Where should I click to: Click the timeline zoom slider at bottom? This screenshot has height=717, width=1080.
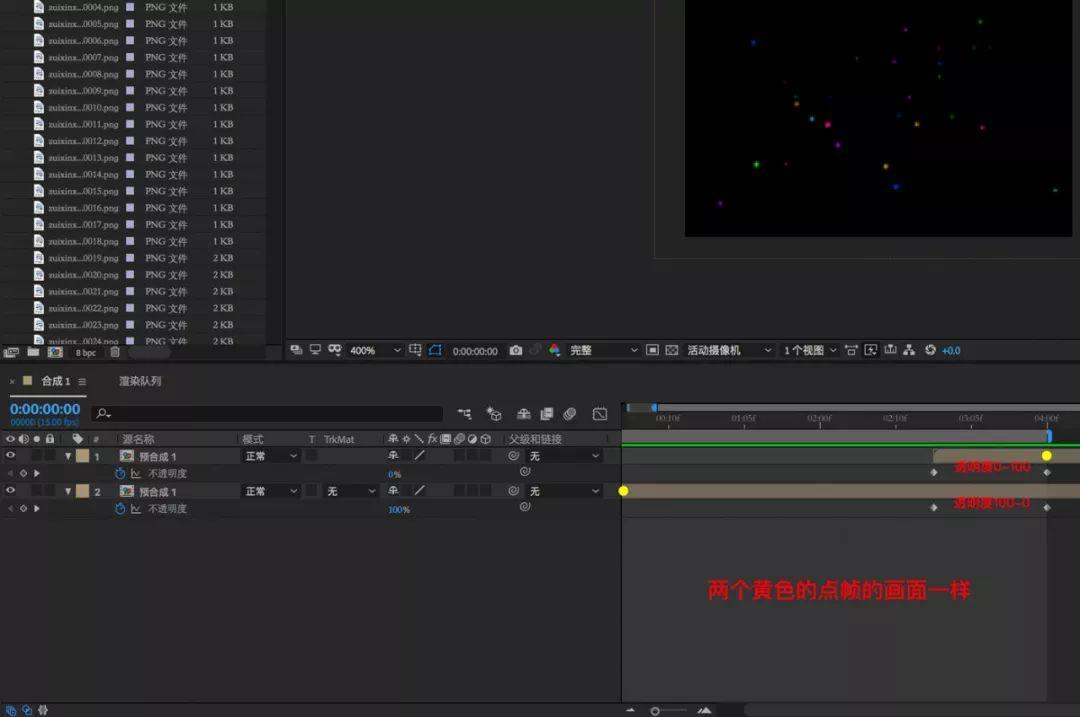656,711
